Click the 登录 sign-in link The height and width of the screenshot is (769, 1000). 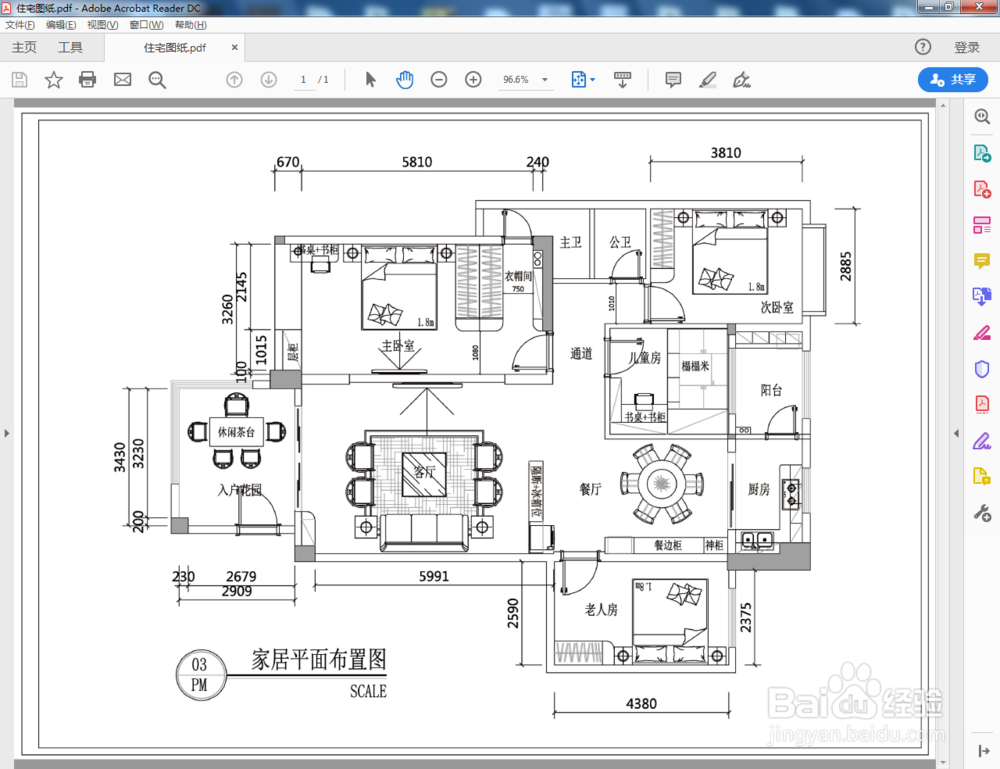967,47
